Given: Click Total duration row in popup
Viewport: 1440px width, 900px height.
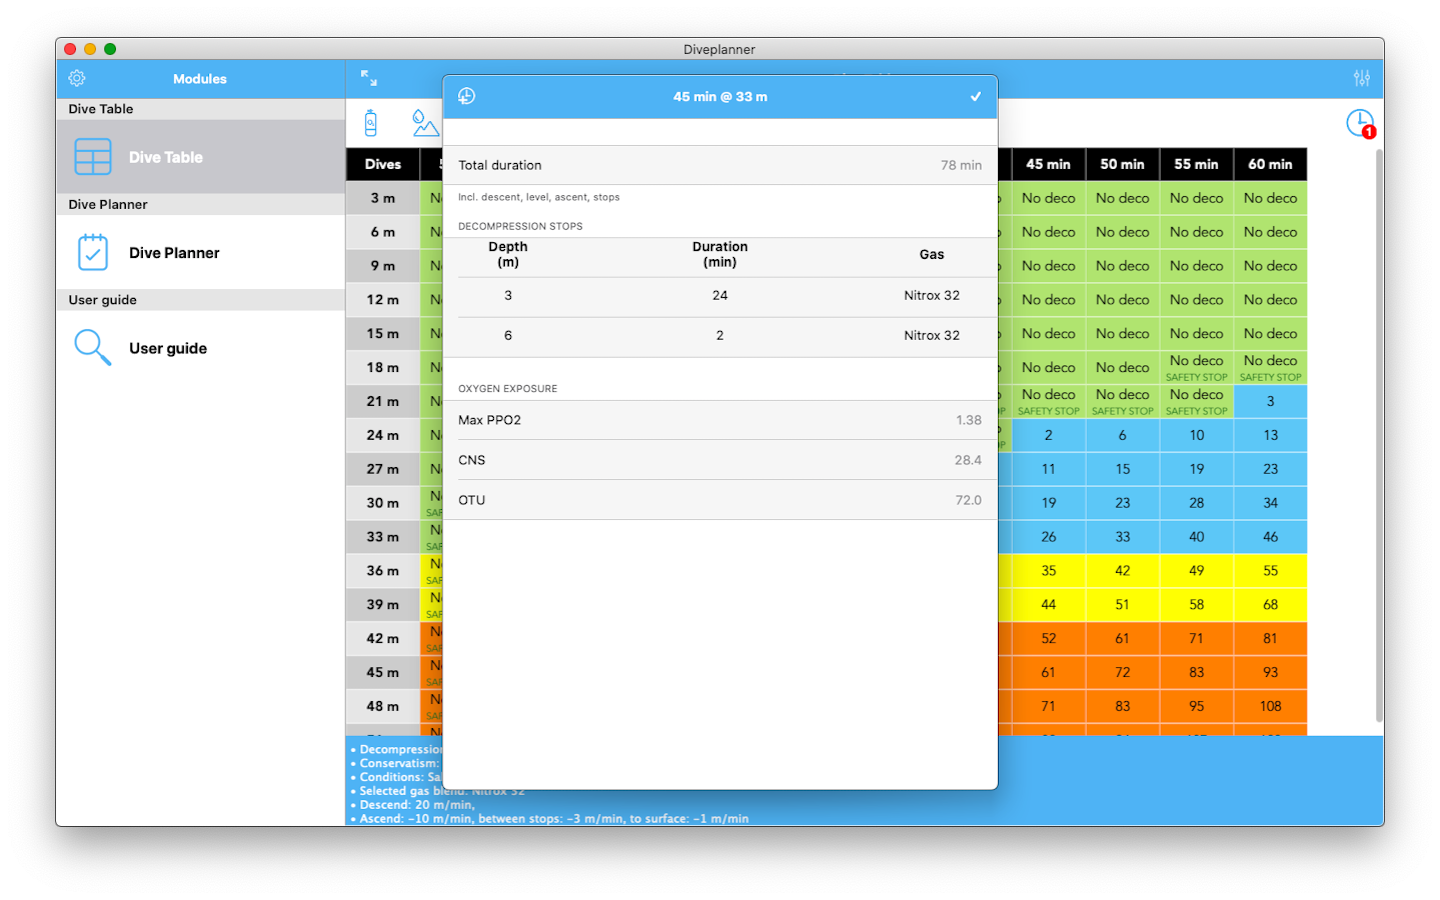Looking at the screenshot, I should pyautogui.click(x=720, y=165).
